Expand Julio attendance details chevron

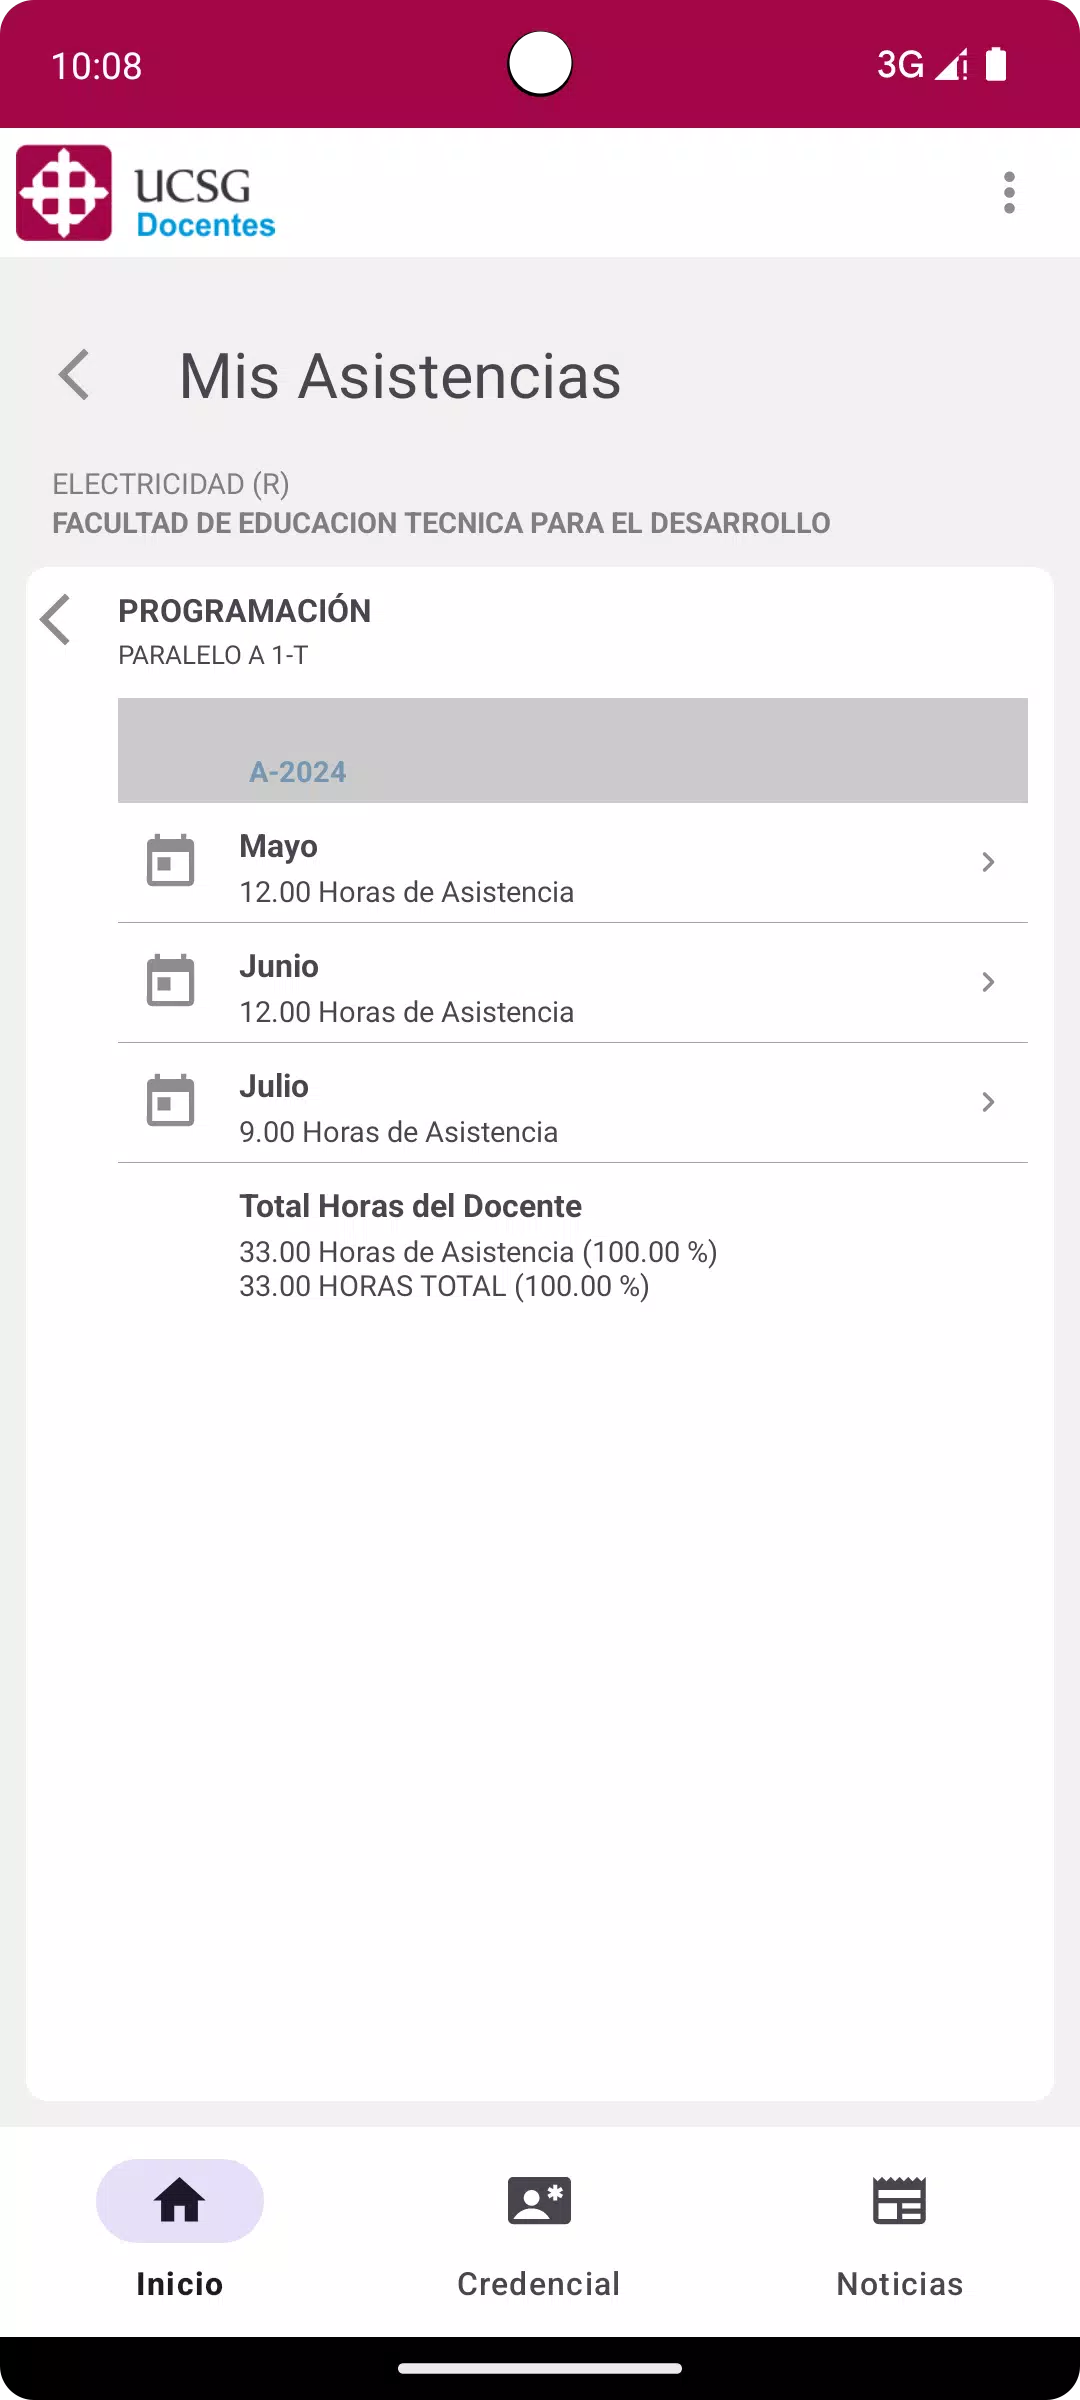[x=988, y=1102]
